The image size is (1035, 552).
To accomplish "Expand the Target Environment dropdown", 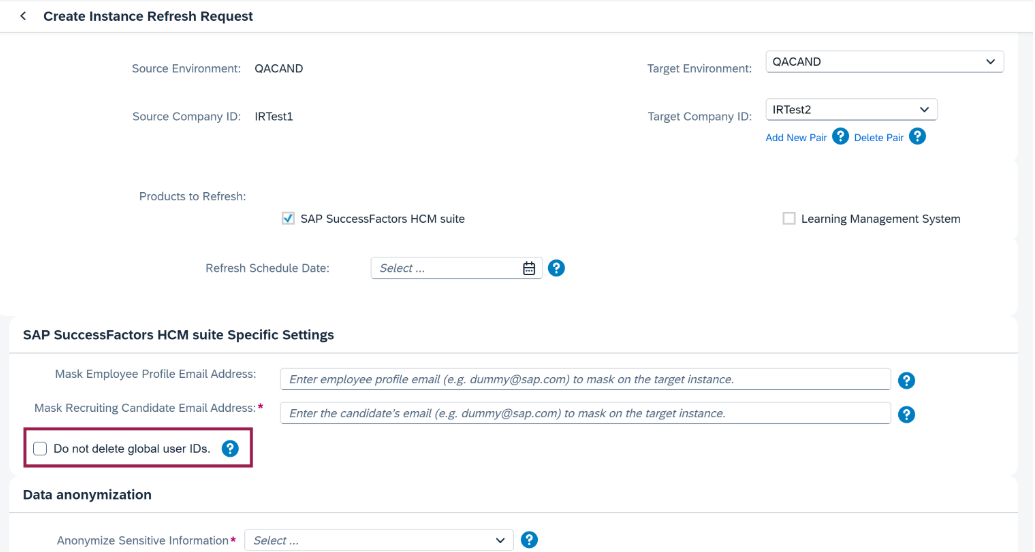I will tap(885, 61).
